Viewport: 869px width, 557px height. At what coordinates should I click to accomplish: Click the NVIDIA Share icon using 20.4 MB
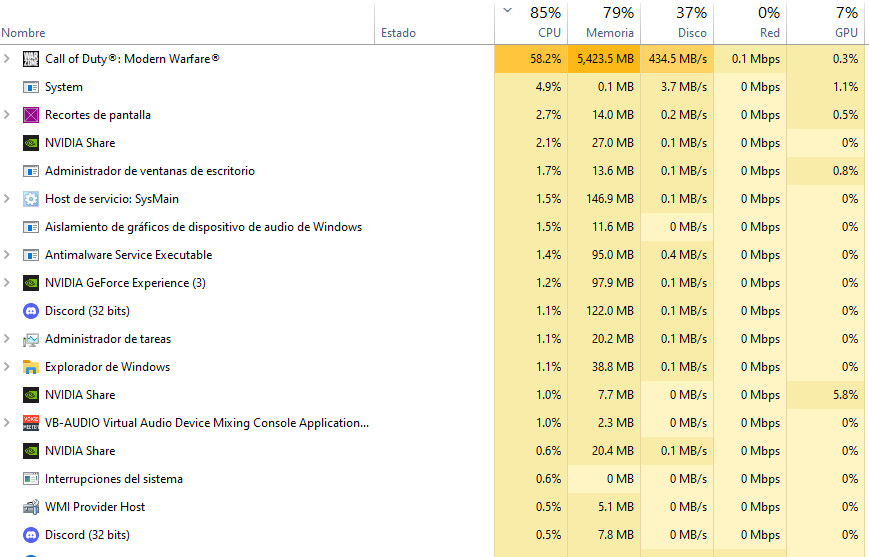pyautogui.click(x=30, y=451)
